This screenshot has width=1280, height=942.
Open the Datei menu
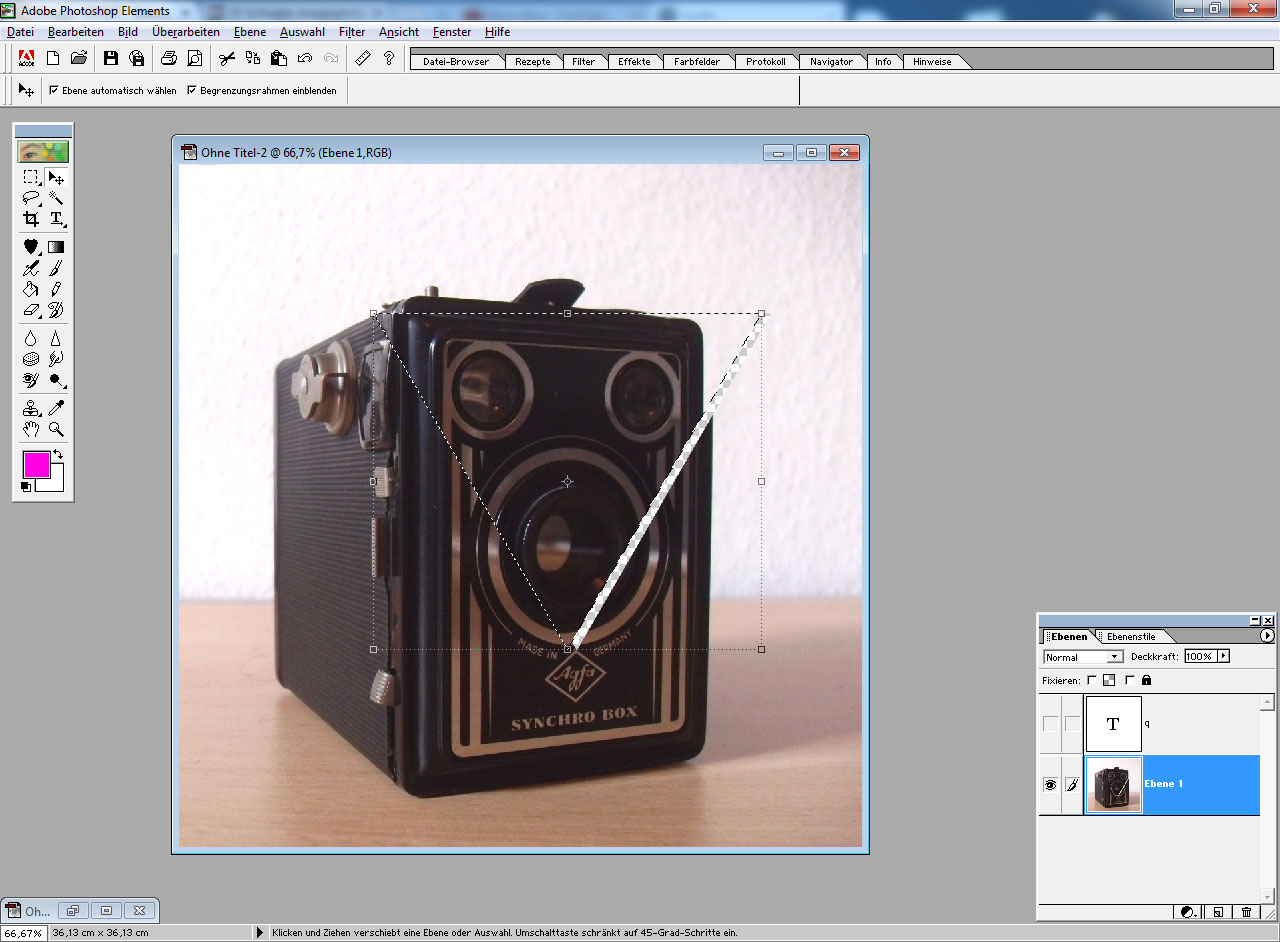click(x=20, y=32)
